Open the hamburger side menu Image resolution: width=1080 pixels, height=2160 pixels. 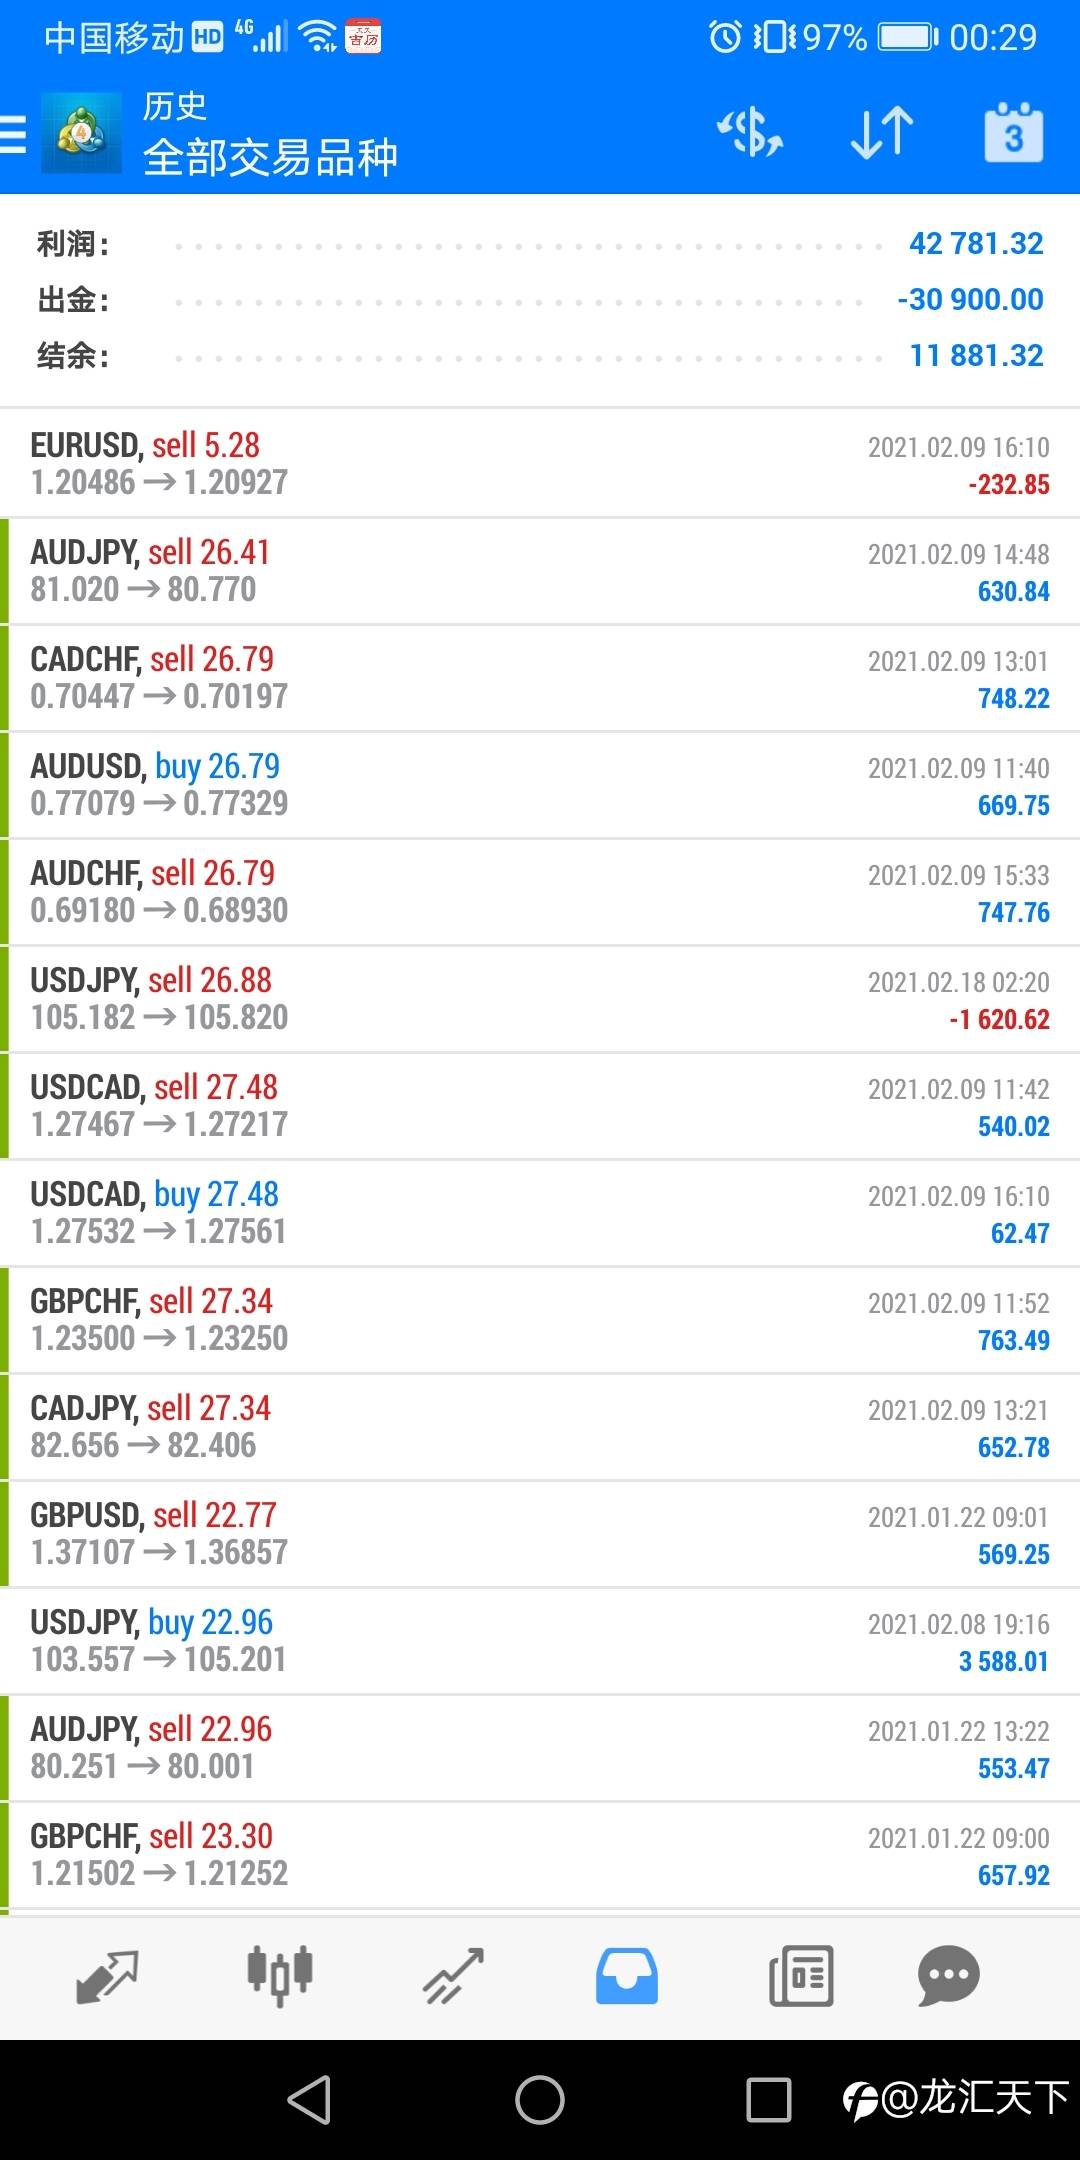point(14,133)
